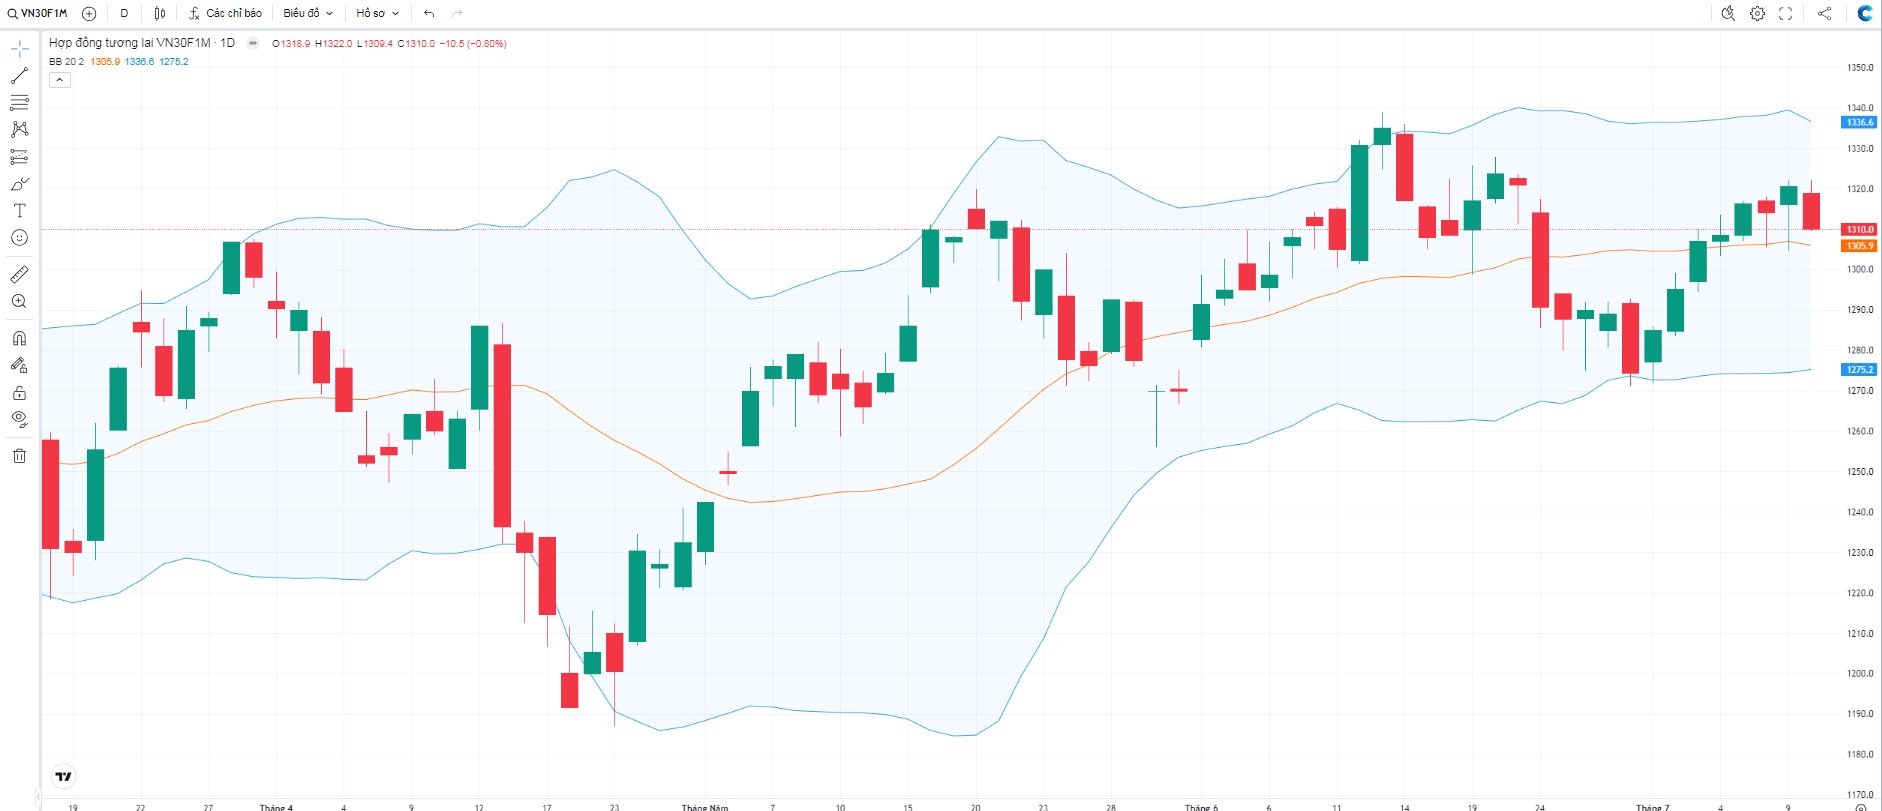Screen dimensions: 1882x811
Task: Select the trend line drawing tool
Action: 19,76
